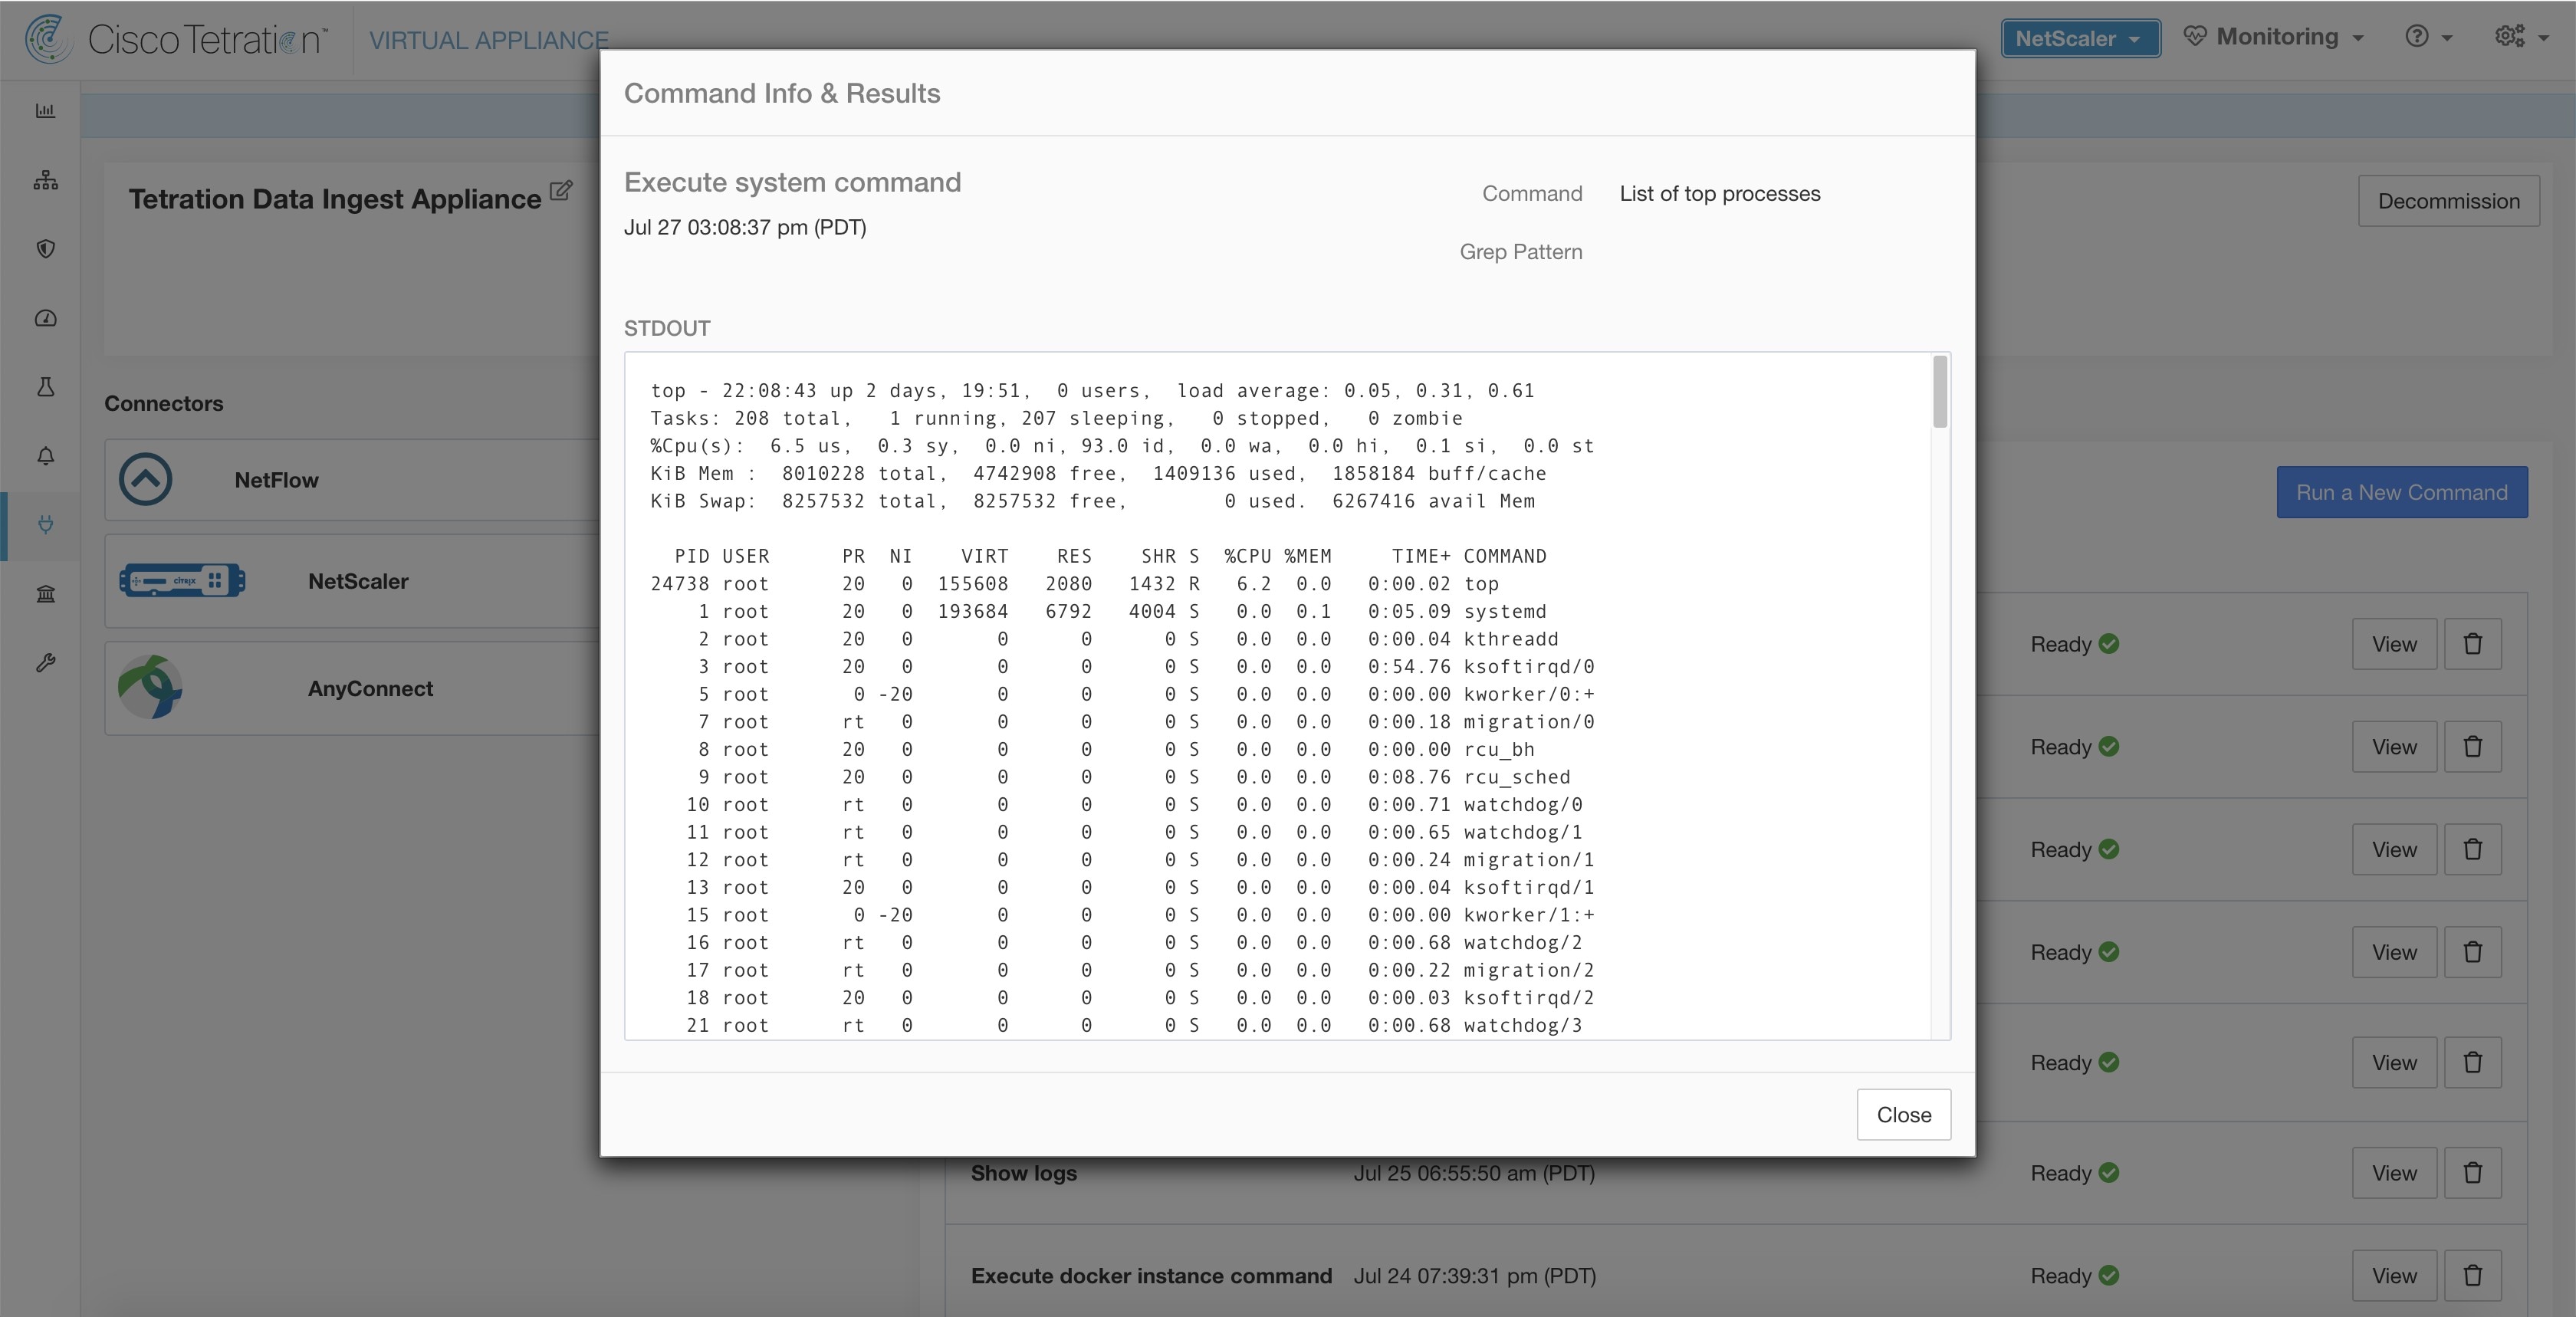Click the Close button on dialog
Image resolution: width=2576 pixels, height=1317 pixels.
point(1903,1114)
